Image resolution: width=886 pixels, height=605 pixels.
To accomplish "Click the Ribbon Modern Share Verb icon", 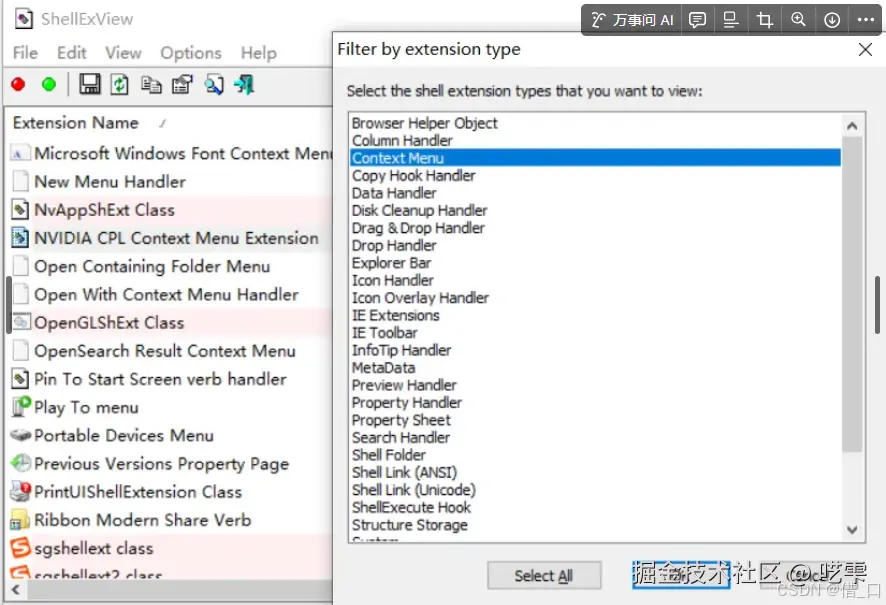I will (x=20, y=520).
